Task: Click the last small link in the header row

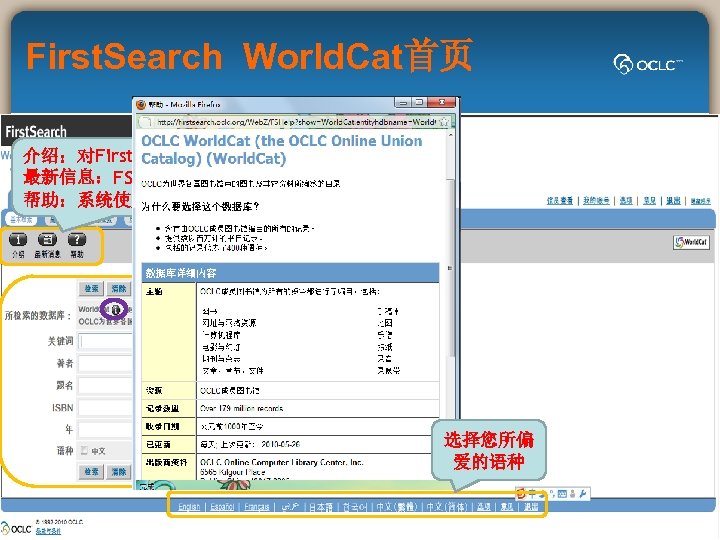Action: [x=701, y=201]
